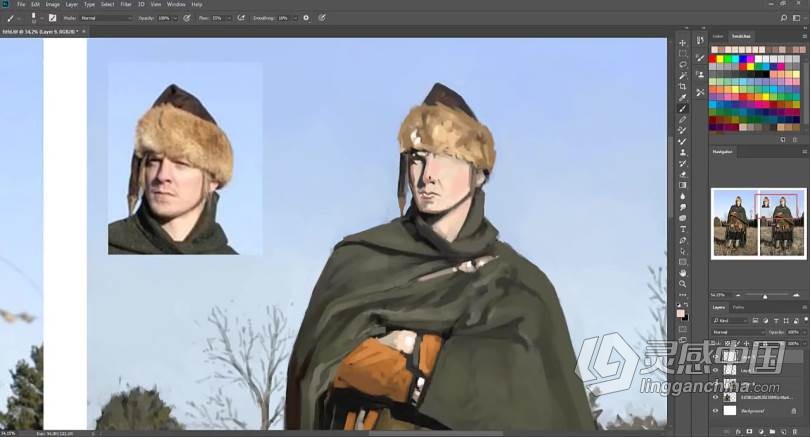The width and height of the screenshot is (810, 437).
Task: Open the Flow slider dropdown arrow
Action: (x=229, y=18)
